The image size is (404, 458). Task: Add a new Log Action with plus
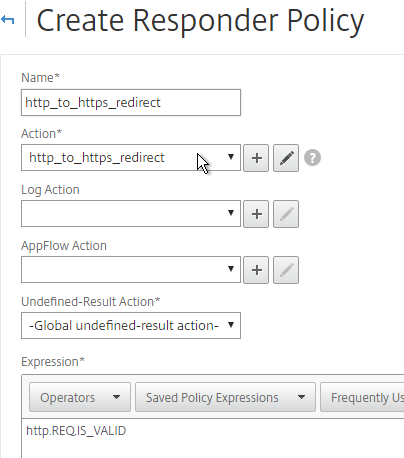(x=256, y=214)
